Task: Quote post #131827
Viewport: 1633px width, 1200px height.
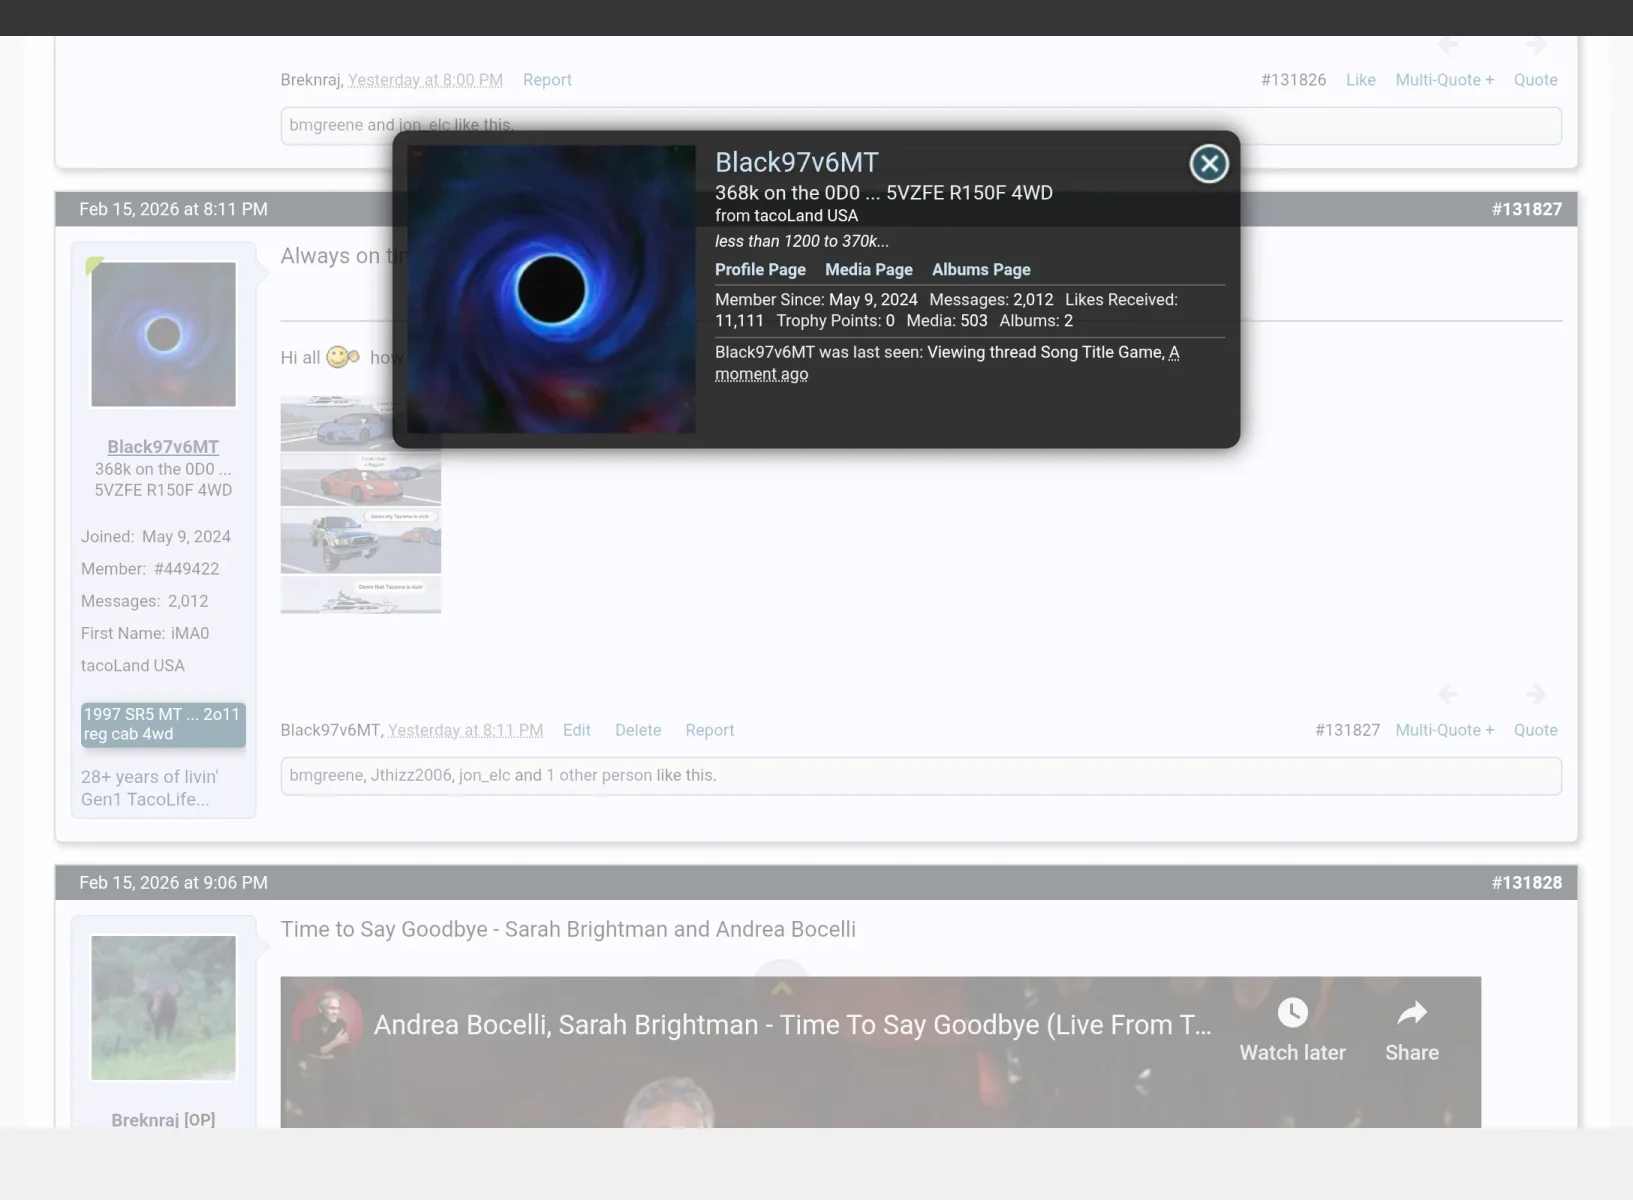Action: [x=1535, y=730]
